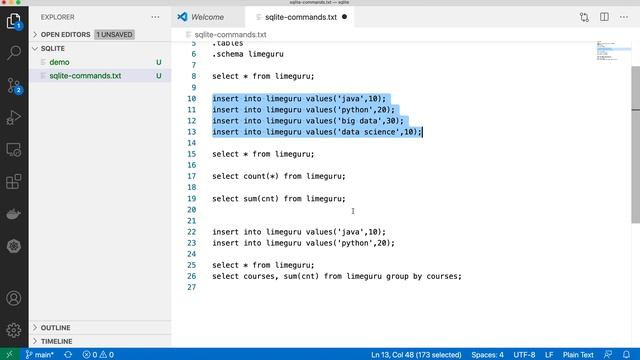Click line number 17 in gutter
This screenshot has width=640, height=360.
[192, 176]
